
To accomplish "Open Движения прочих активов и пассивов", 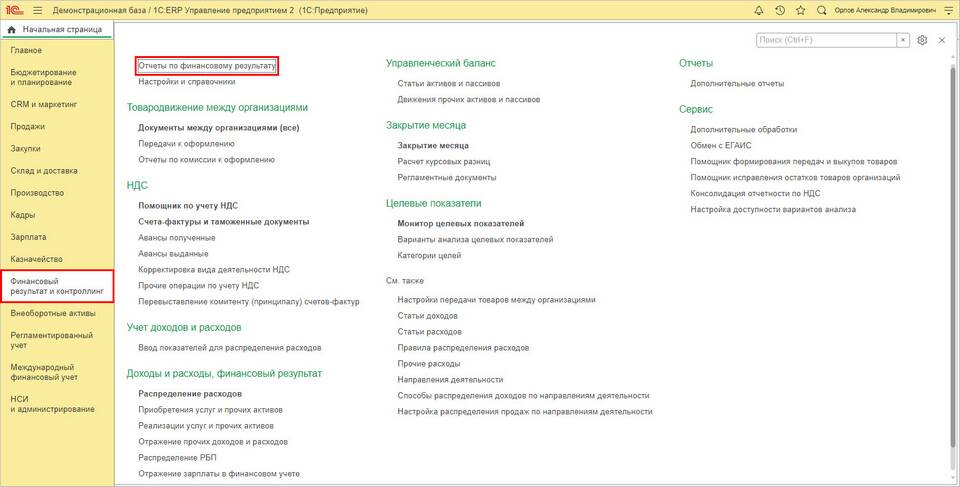I will 468,99.
